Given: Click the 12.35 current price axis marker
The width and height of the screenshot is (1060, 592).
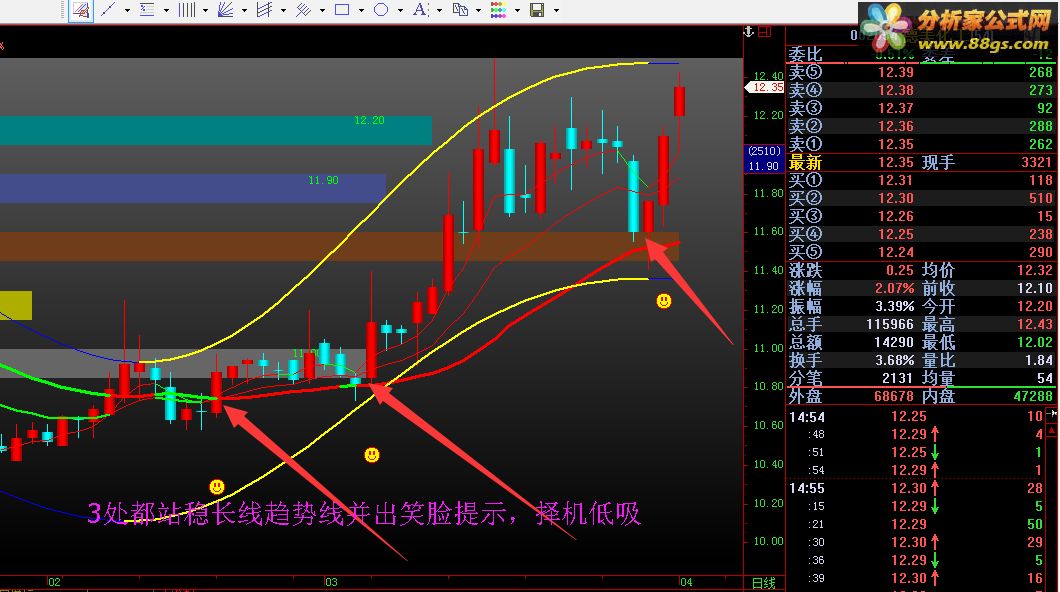Looking at the screenshot, I should click(765, 87).
